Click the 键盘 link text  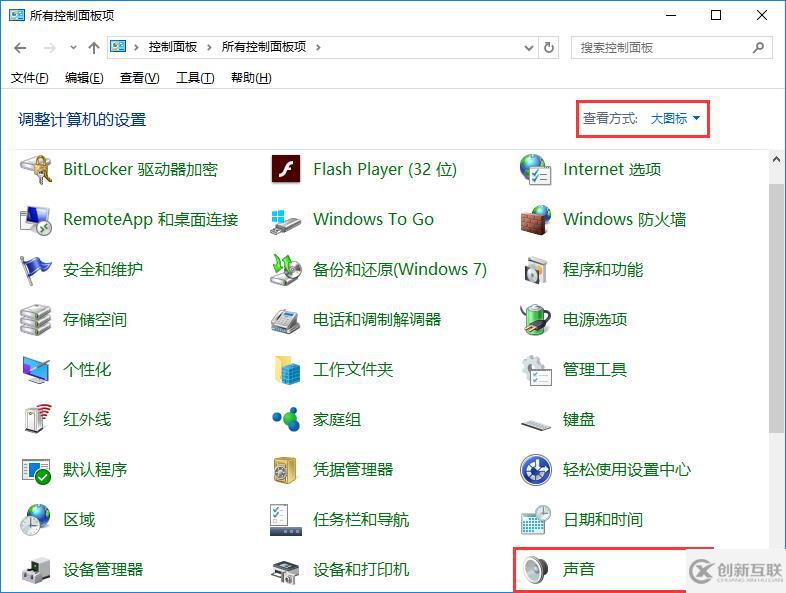pyautogui.click(x=579, y=420)
